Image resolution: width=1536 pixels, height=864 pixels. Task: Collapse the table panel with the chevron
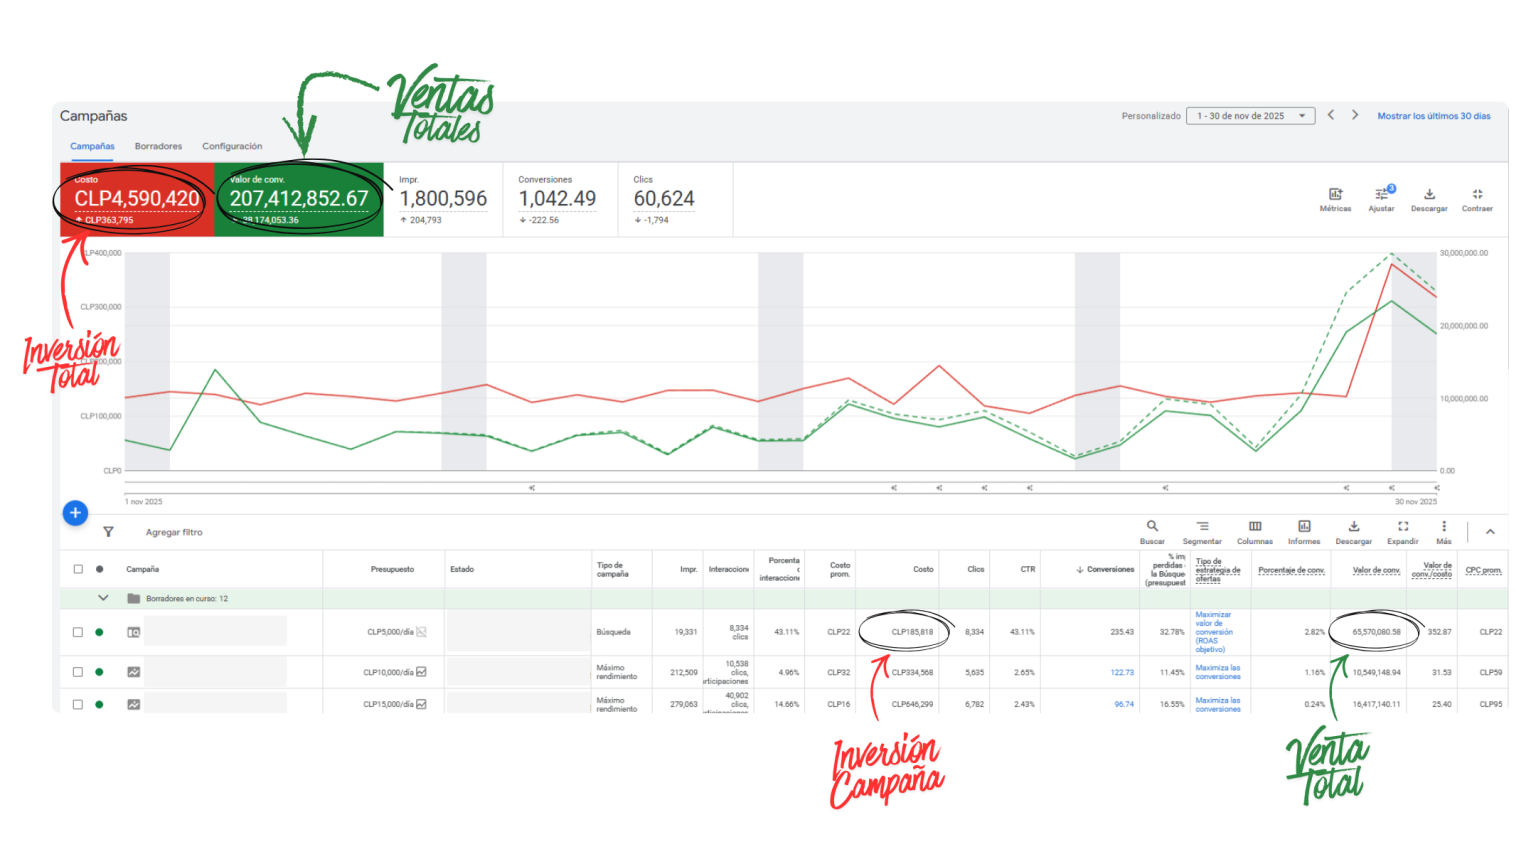click(1490, 530)
